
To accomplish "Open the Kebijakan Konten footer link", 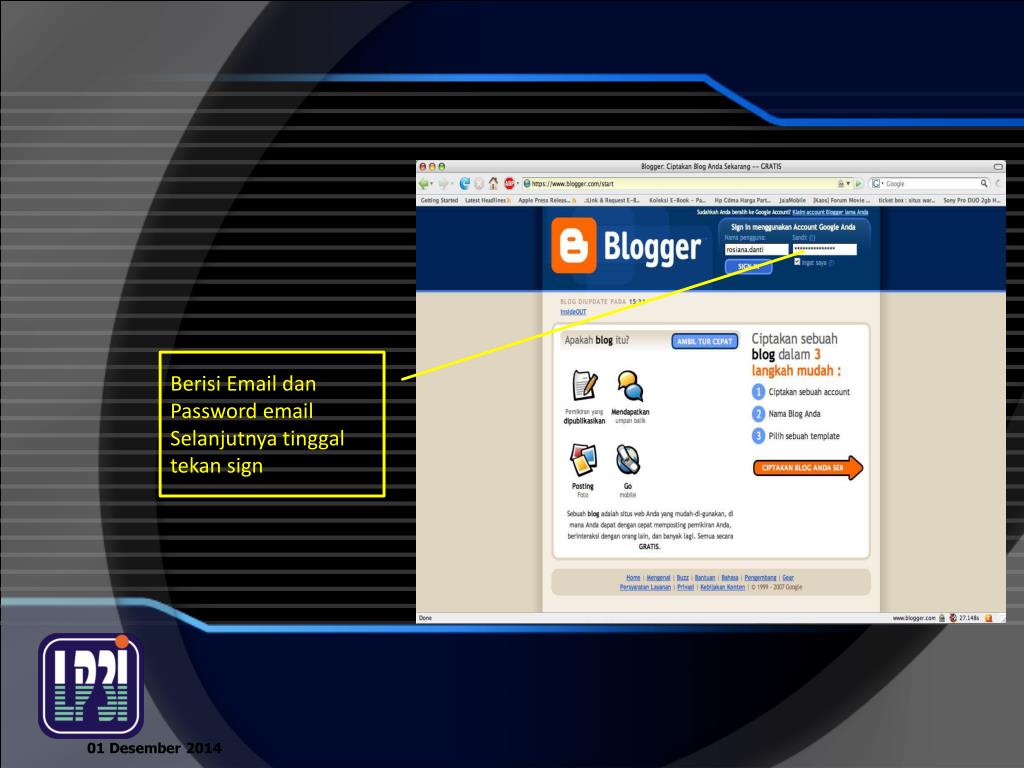I will (x=722, y=587).
